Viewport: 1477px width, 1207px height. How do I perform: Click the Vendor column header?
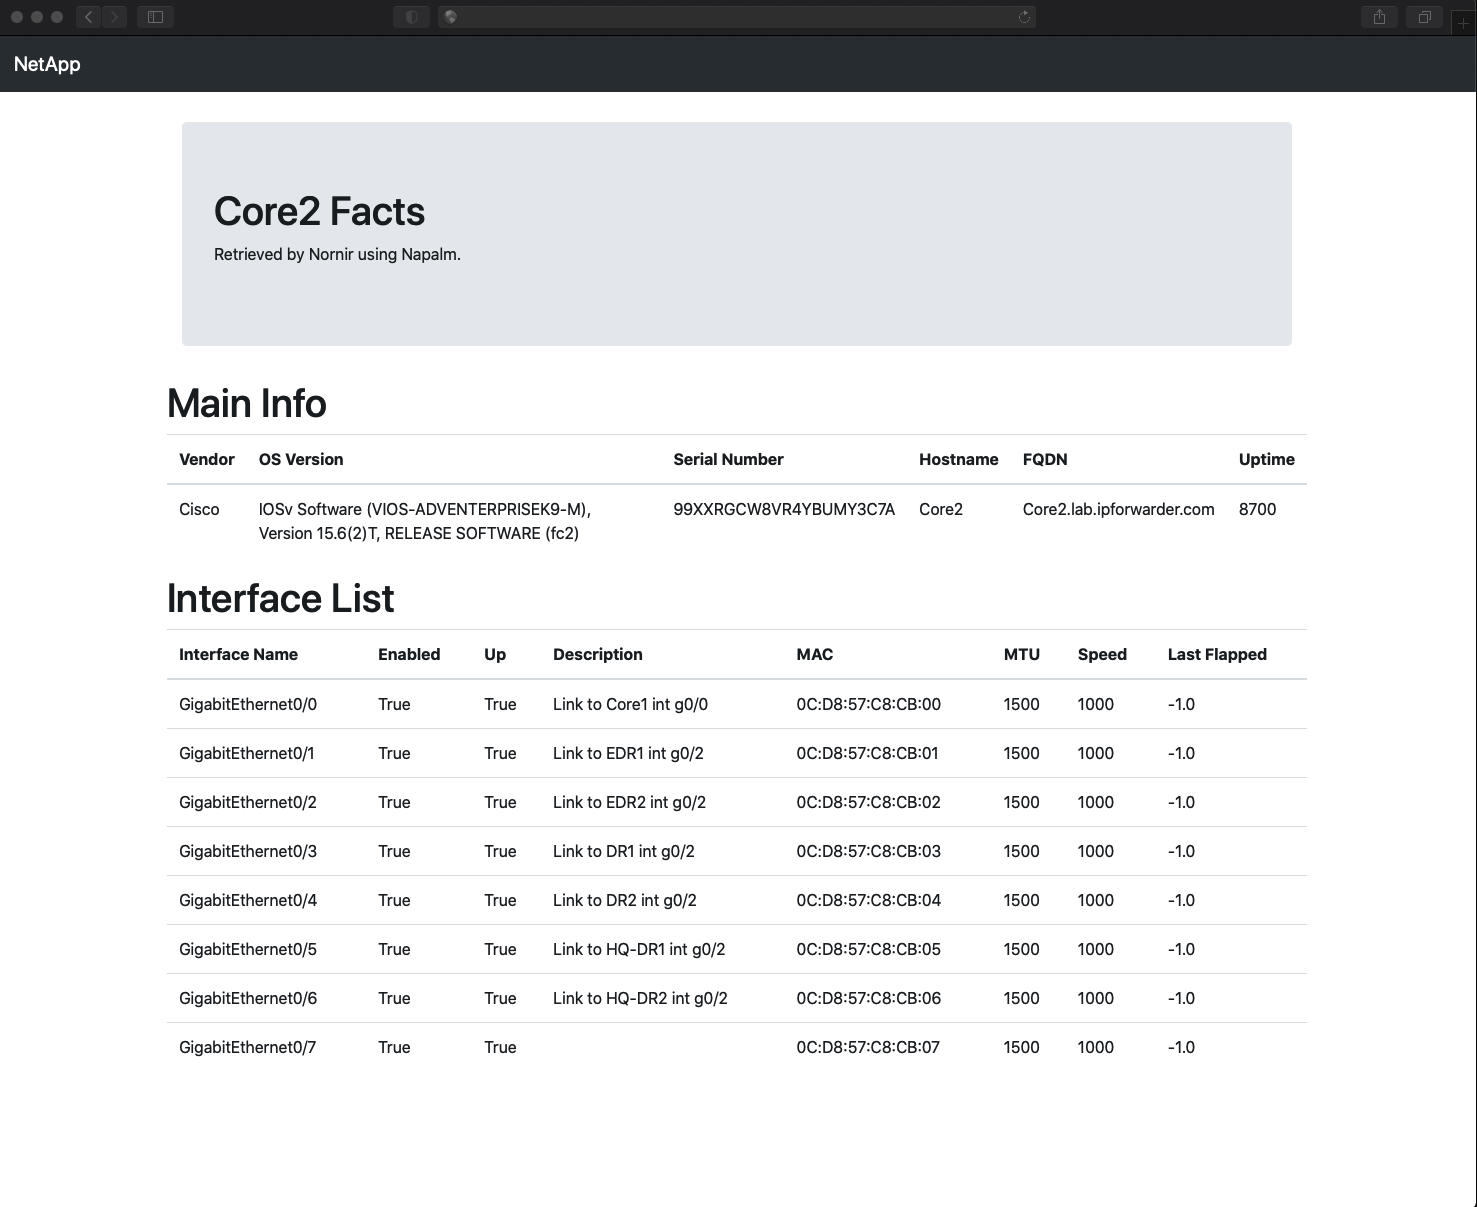(206, 459)
